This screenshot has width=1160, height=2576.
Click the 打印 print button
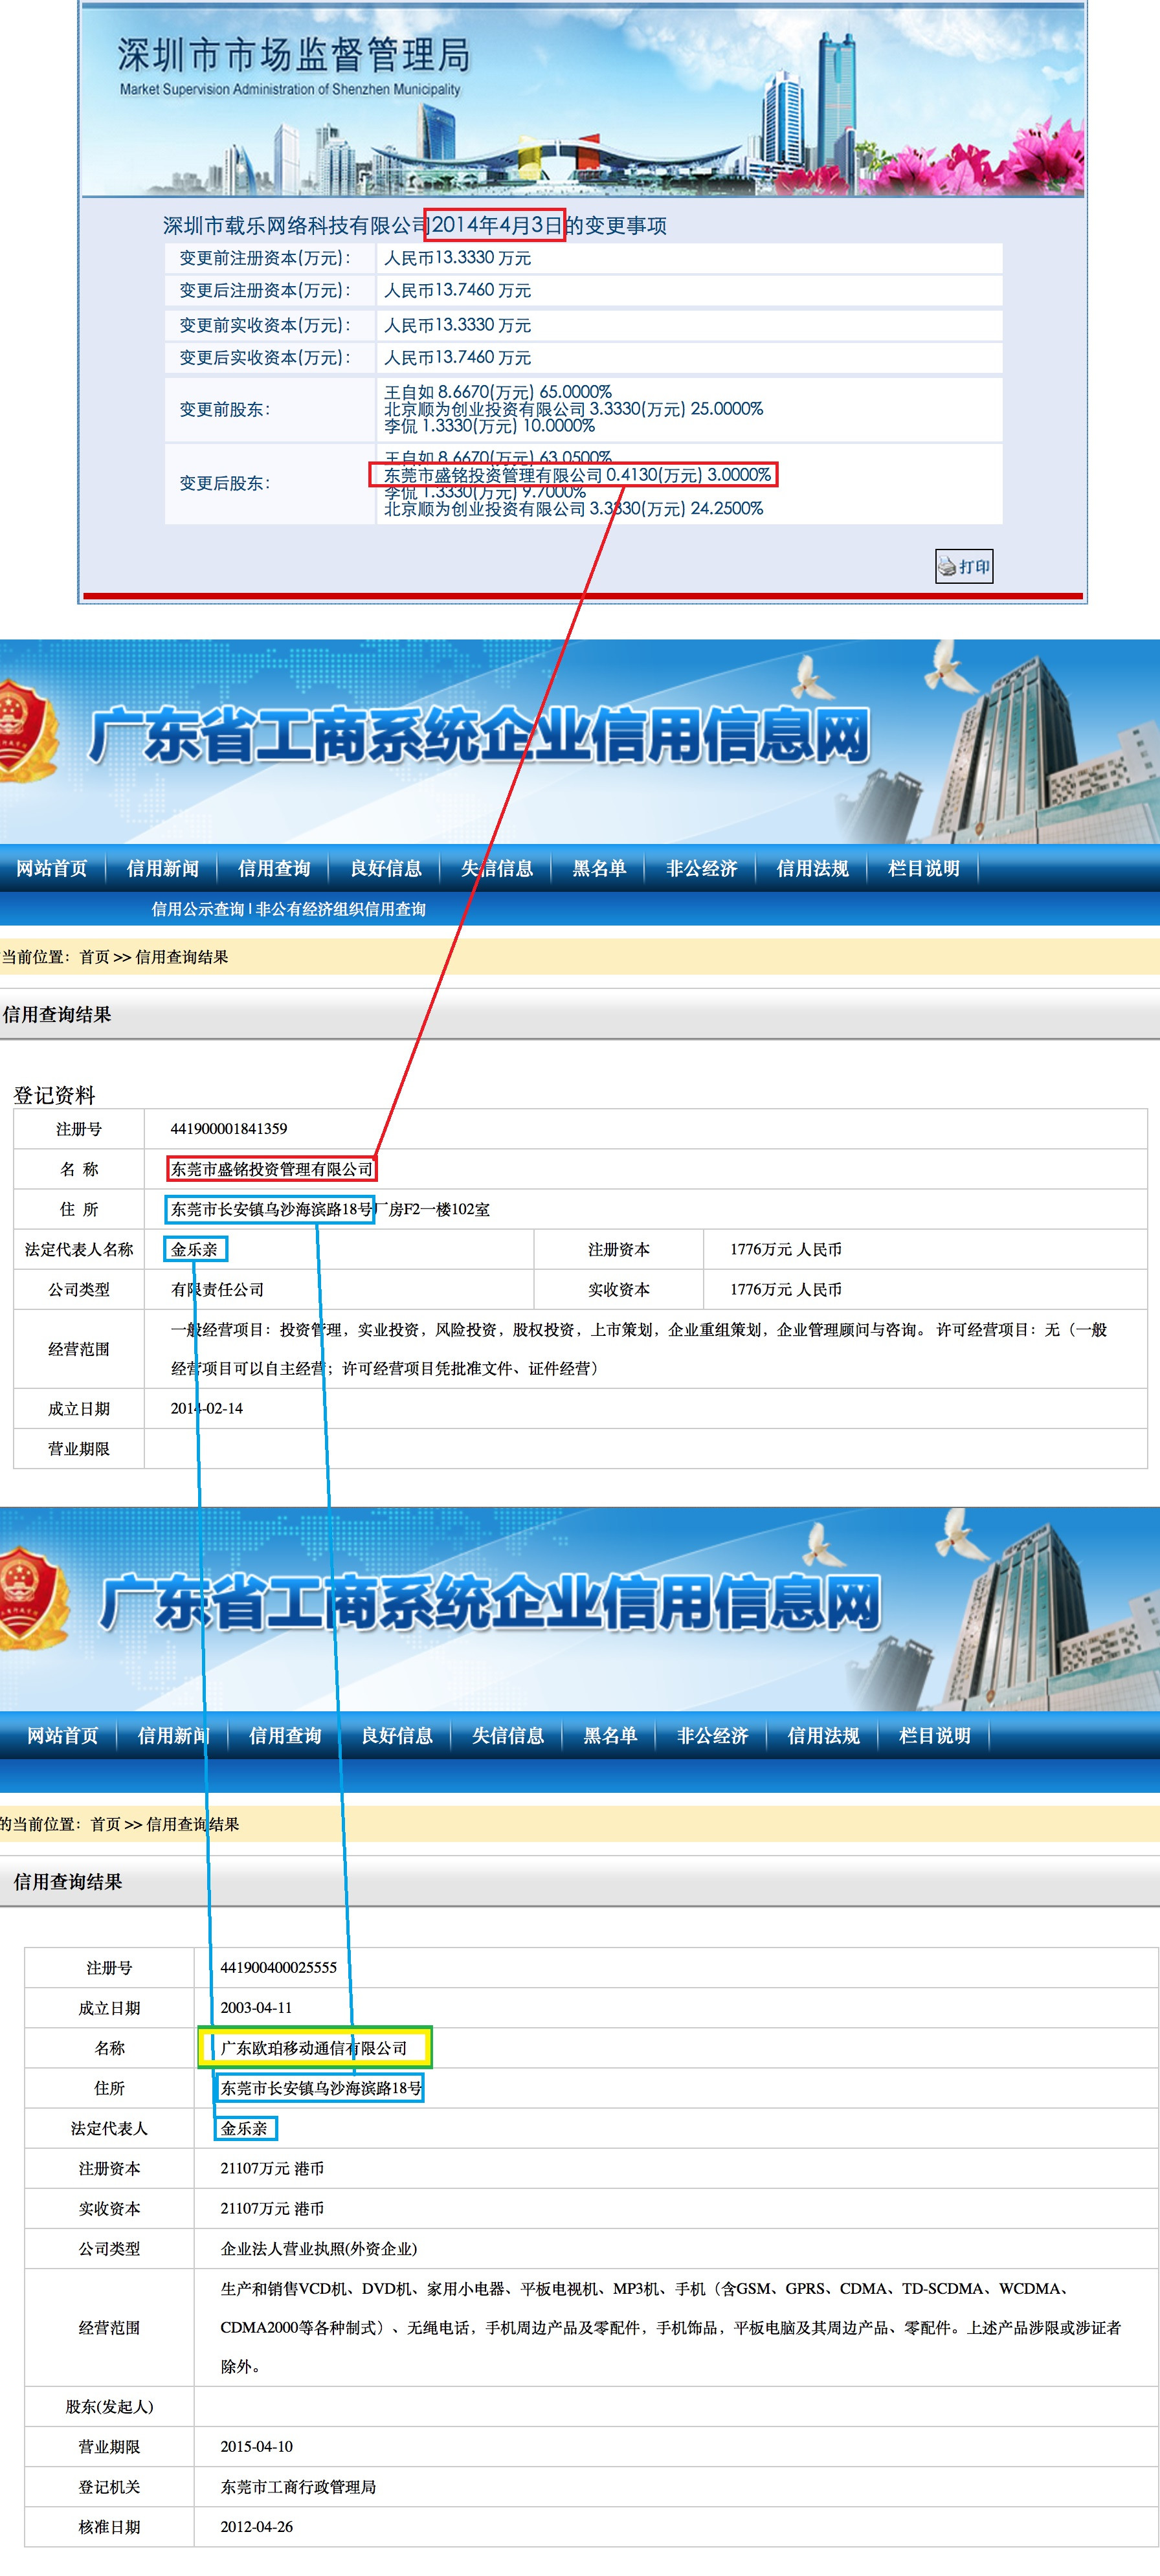point(964,566)
